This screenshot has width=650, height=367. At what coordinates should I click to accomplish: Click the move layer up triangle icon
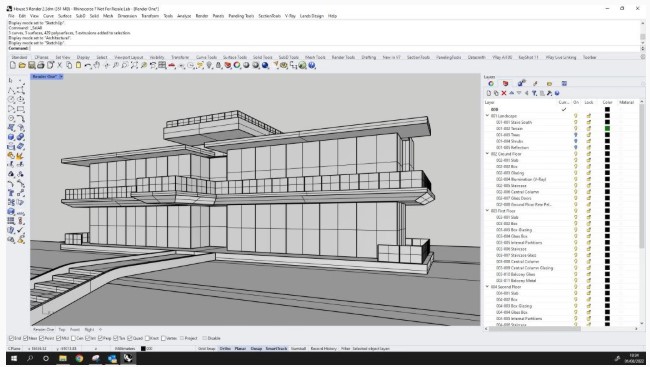[511, 93]
